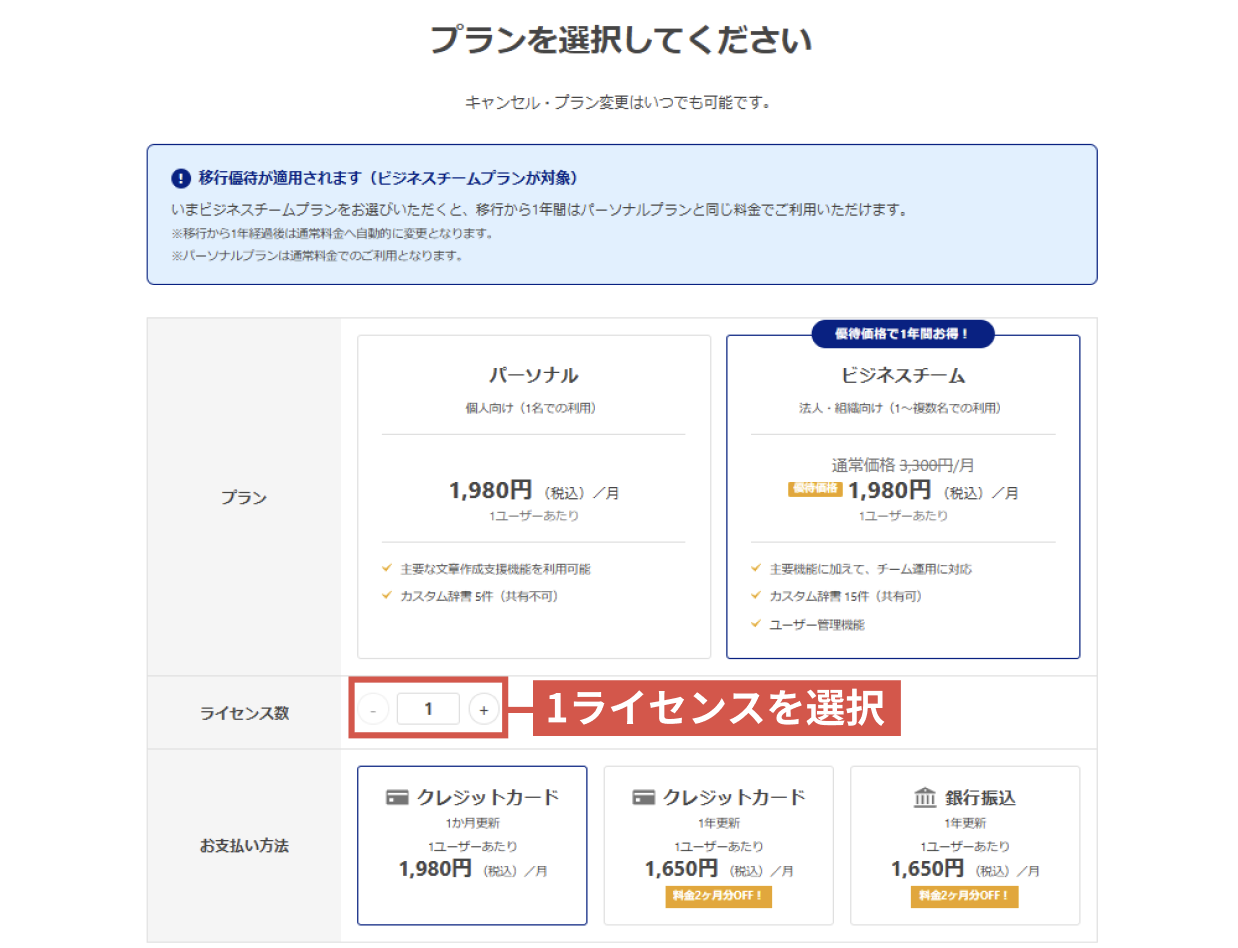1238x948 pixels.
Task: Click the お支払い方法 row label
Action: pyautogui.click(x=244, y=846)
